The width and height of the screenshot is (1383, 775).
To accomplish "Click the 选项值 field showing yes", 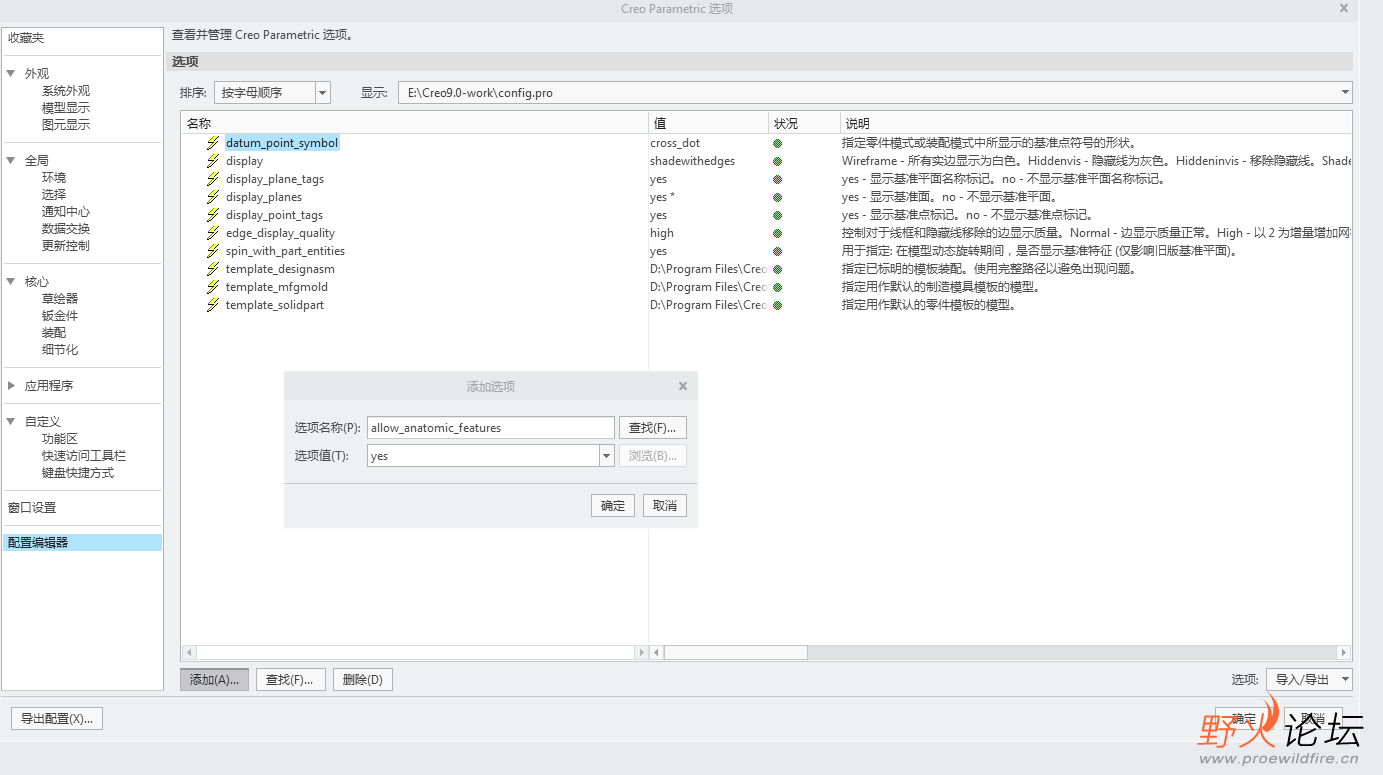I will pos(483,456).
